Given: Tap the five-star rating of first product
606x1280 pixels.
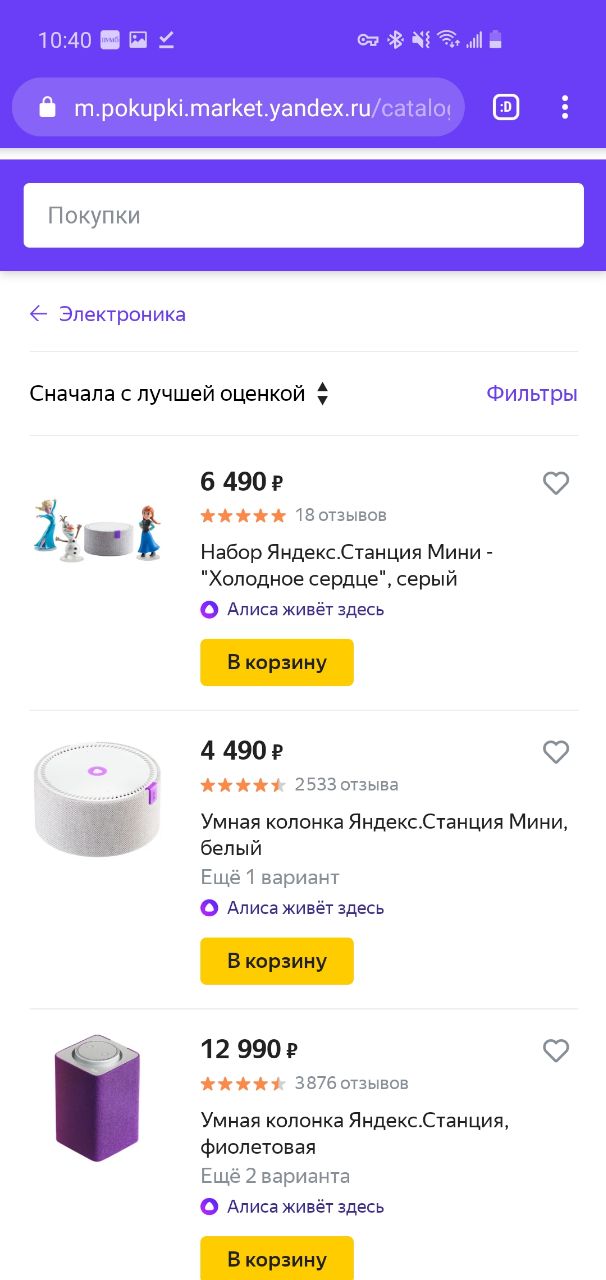Looking at the screenshot, I should (243, 516).
